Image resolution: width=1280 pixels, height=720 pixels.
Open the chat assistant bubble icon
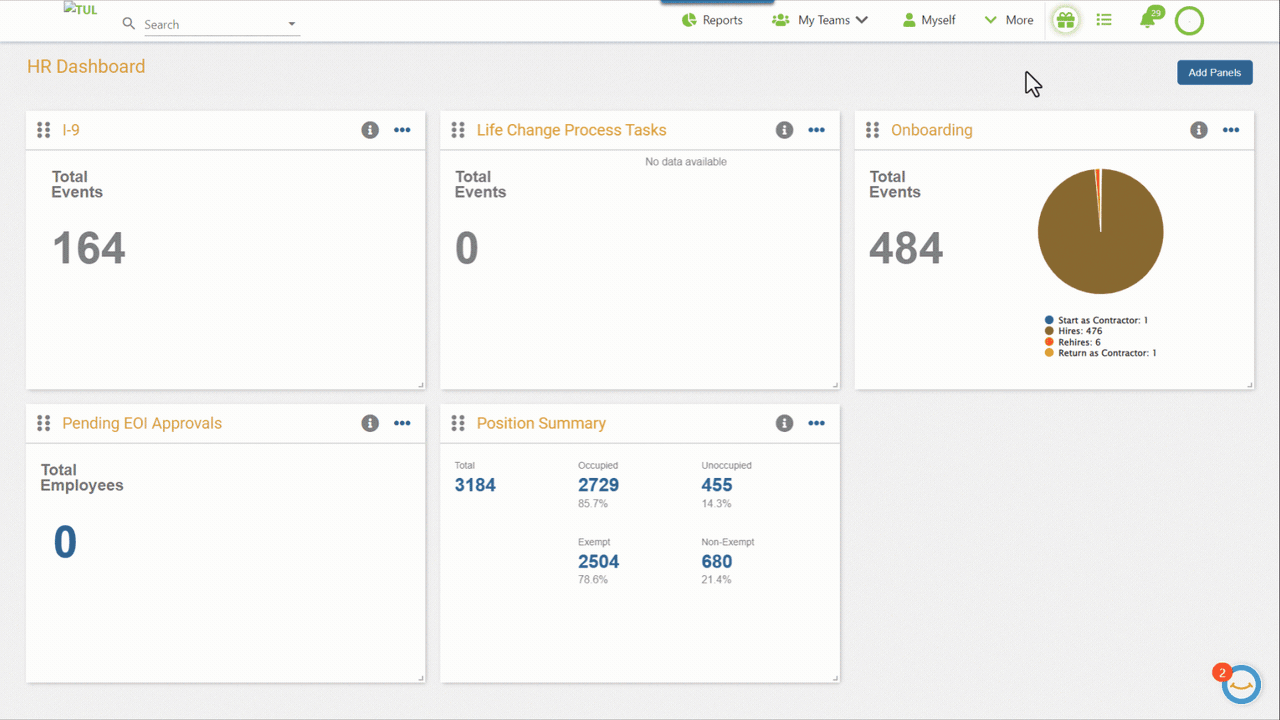(1241, 685)
